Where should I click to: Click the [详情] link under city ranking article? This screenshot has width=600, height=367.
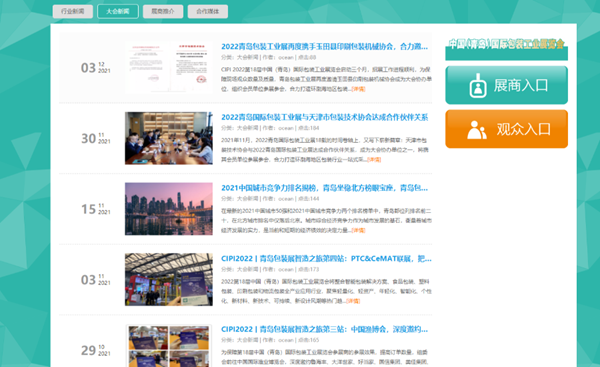(x=359, y=230)
